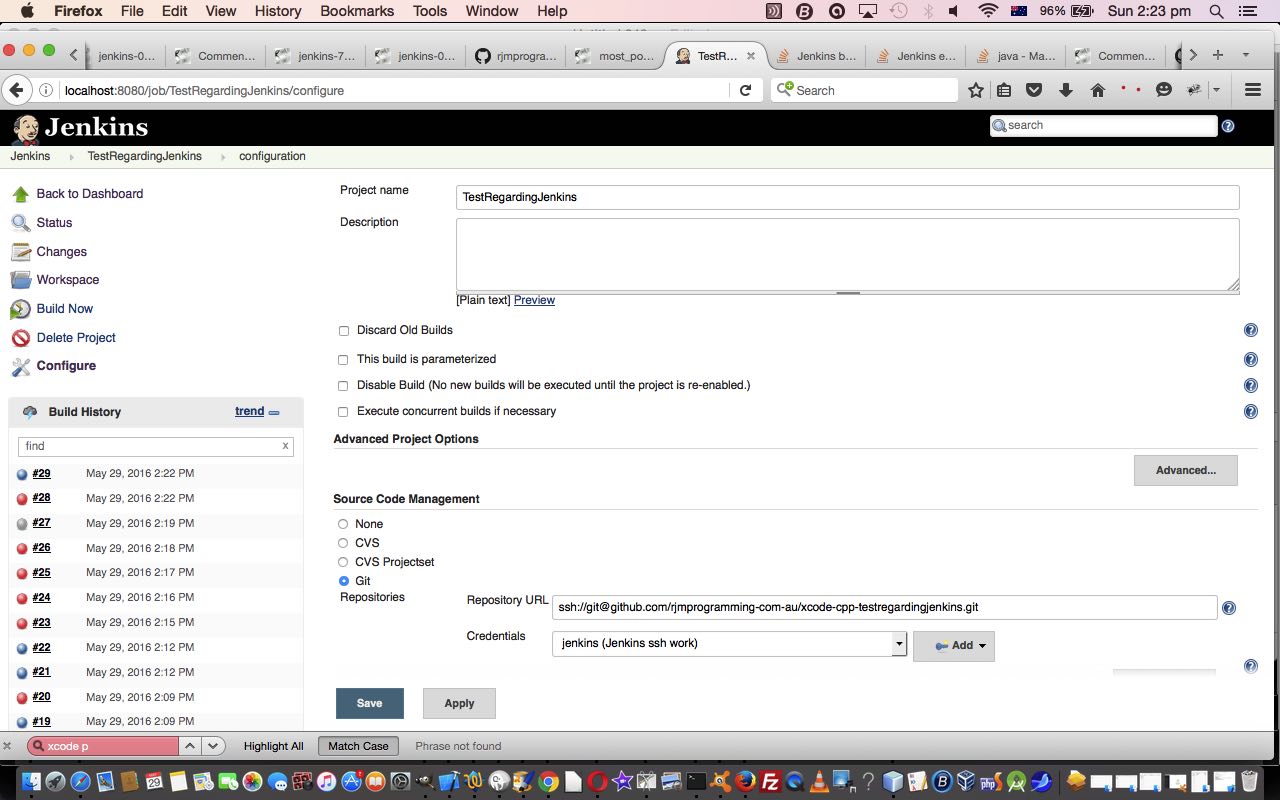Enable Execute concurrent builds if necessary
This screenshot has width=1280, height=800.
coord(343,412)
